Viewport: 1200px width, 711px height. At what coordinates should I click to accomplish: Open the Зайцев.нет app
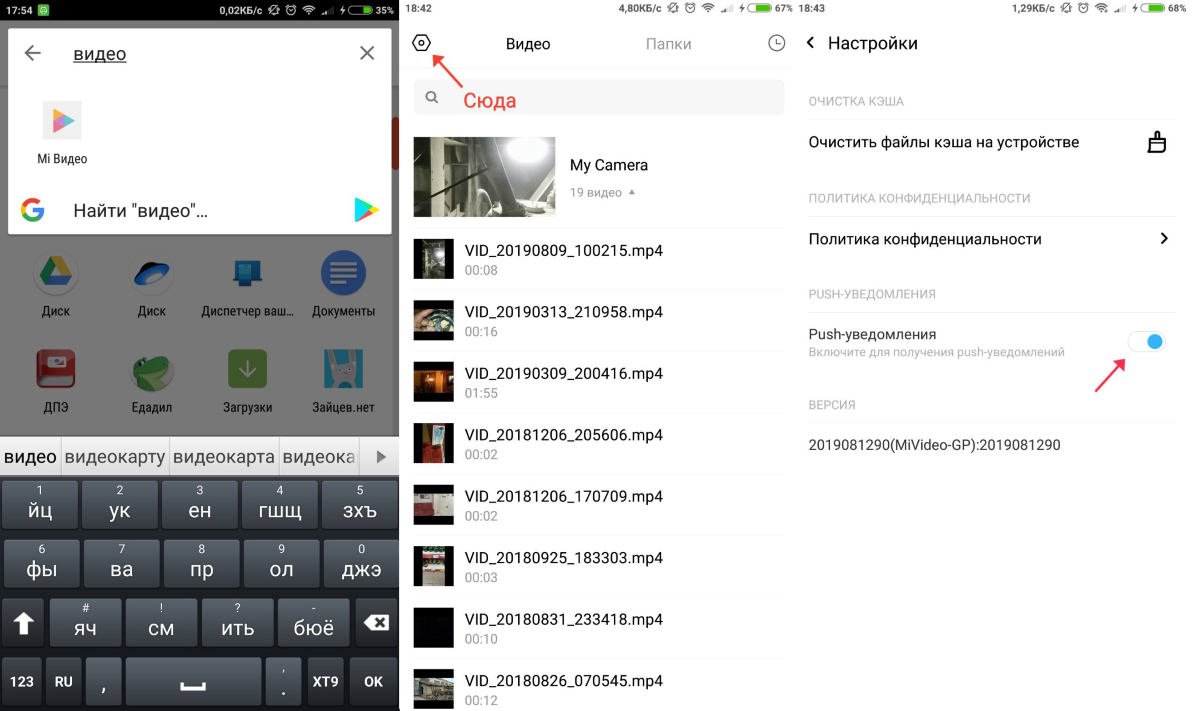[x=342, y=368]
